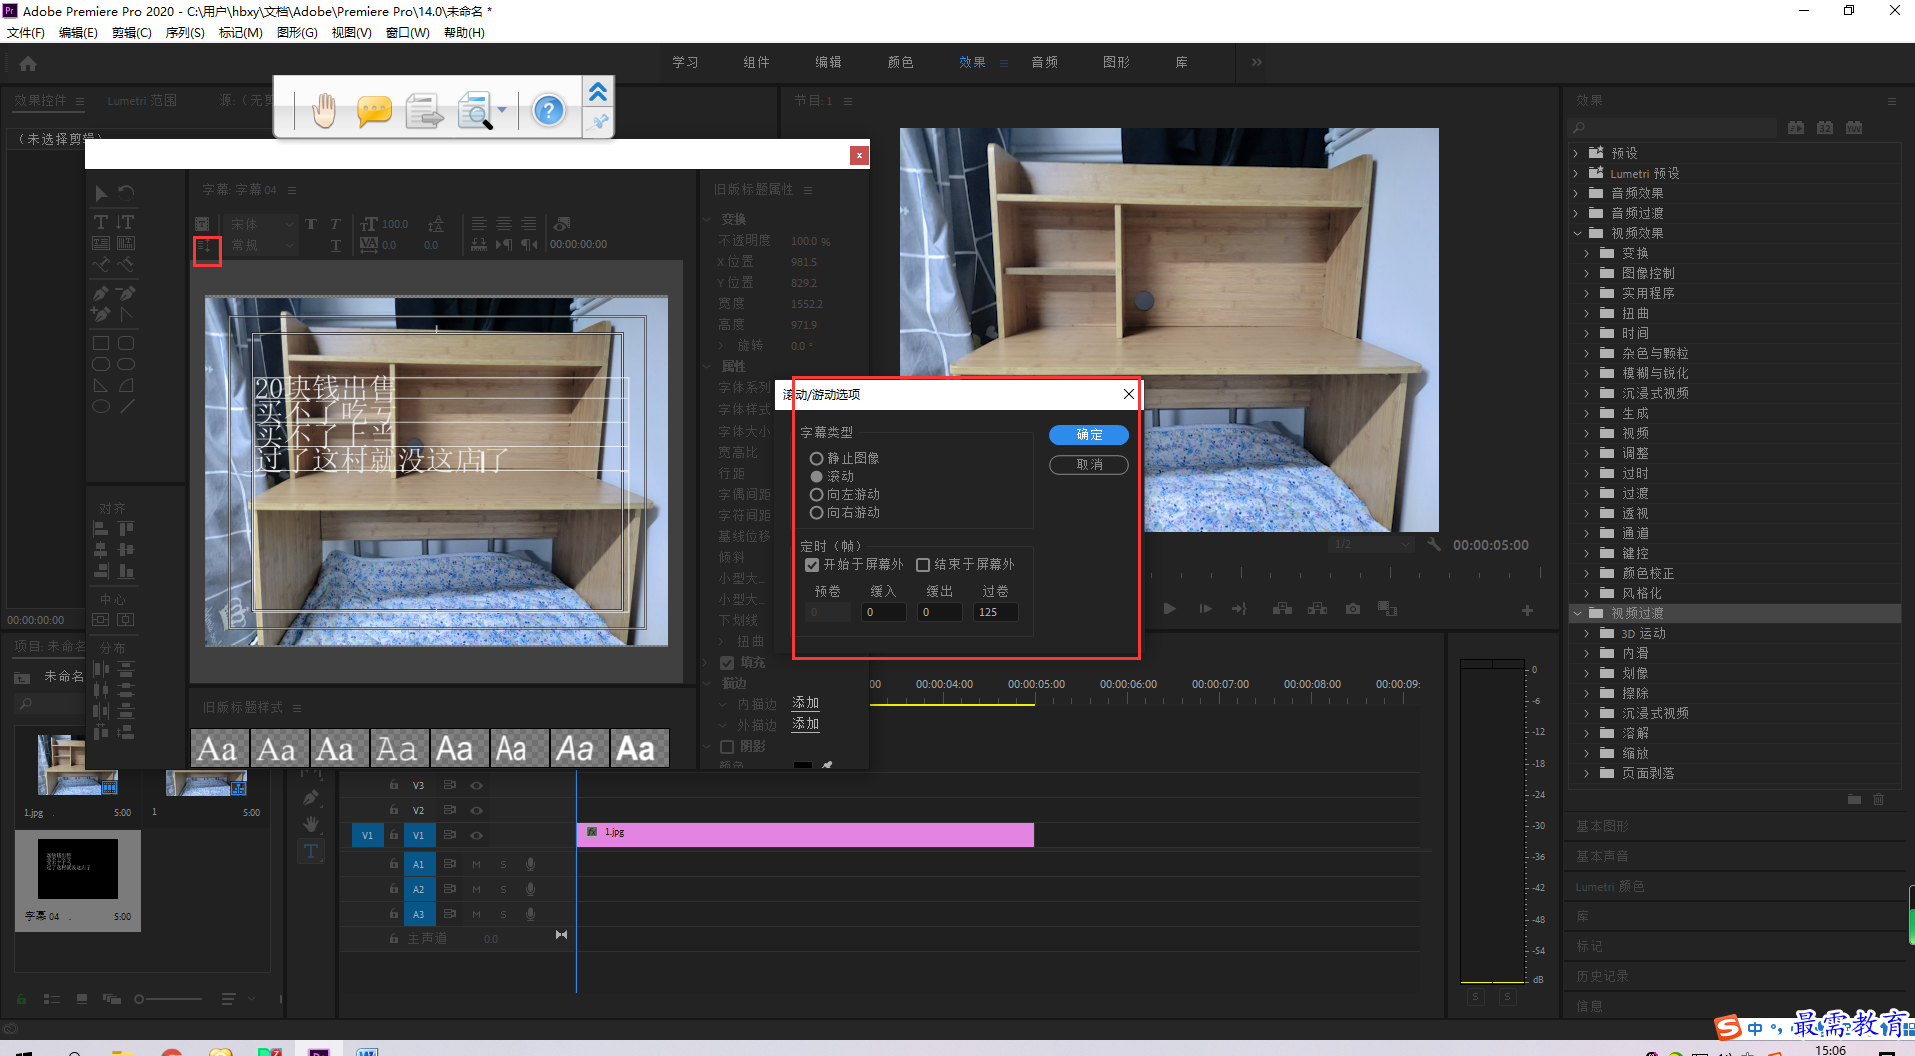Expand 音频效果 folder
Screen dimensions: 1915x1056
click(1576, 193)
